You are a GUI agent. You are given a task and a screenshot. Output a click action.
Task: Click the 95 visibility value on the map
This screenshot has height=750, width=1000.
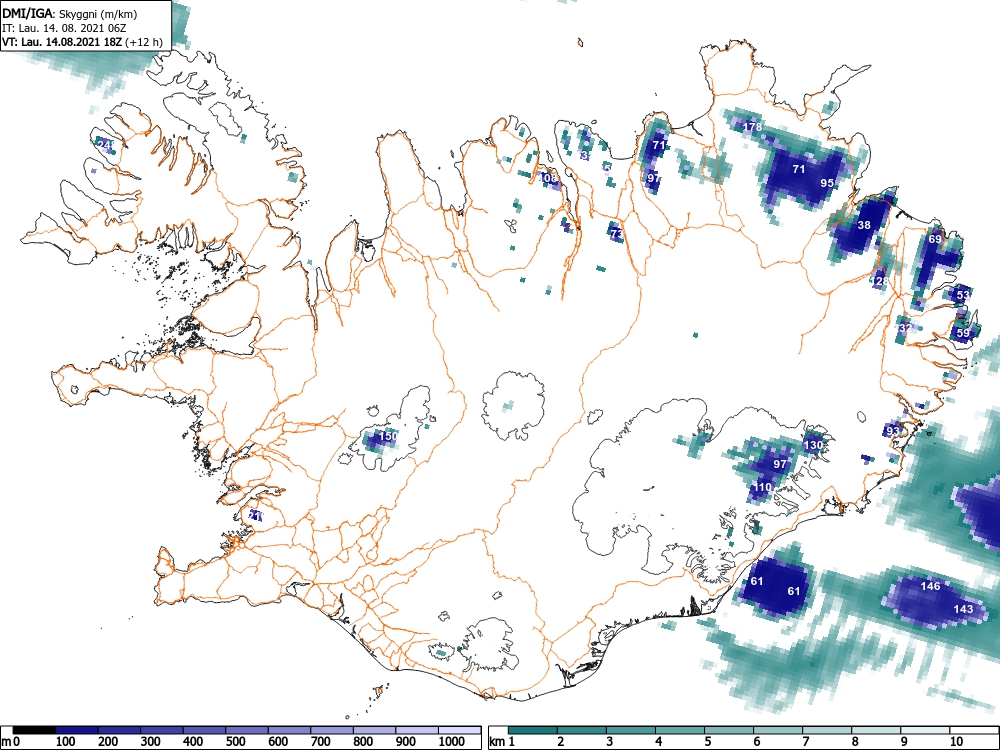827,183
